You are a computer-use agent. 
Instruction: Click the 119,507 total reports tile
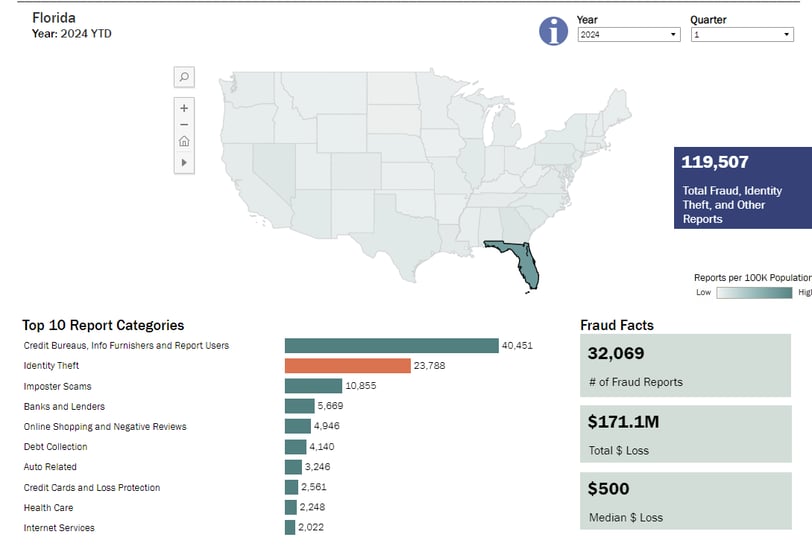(743, 188)
